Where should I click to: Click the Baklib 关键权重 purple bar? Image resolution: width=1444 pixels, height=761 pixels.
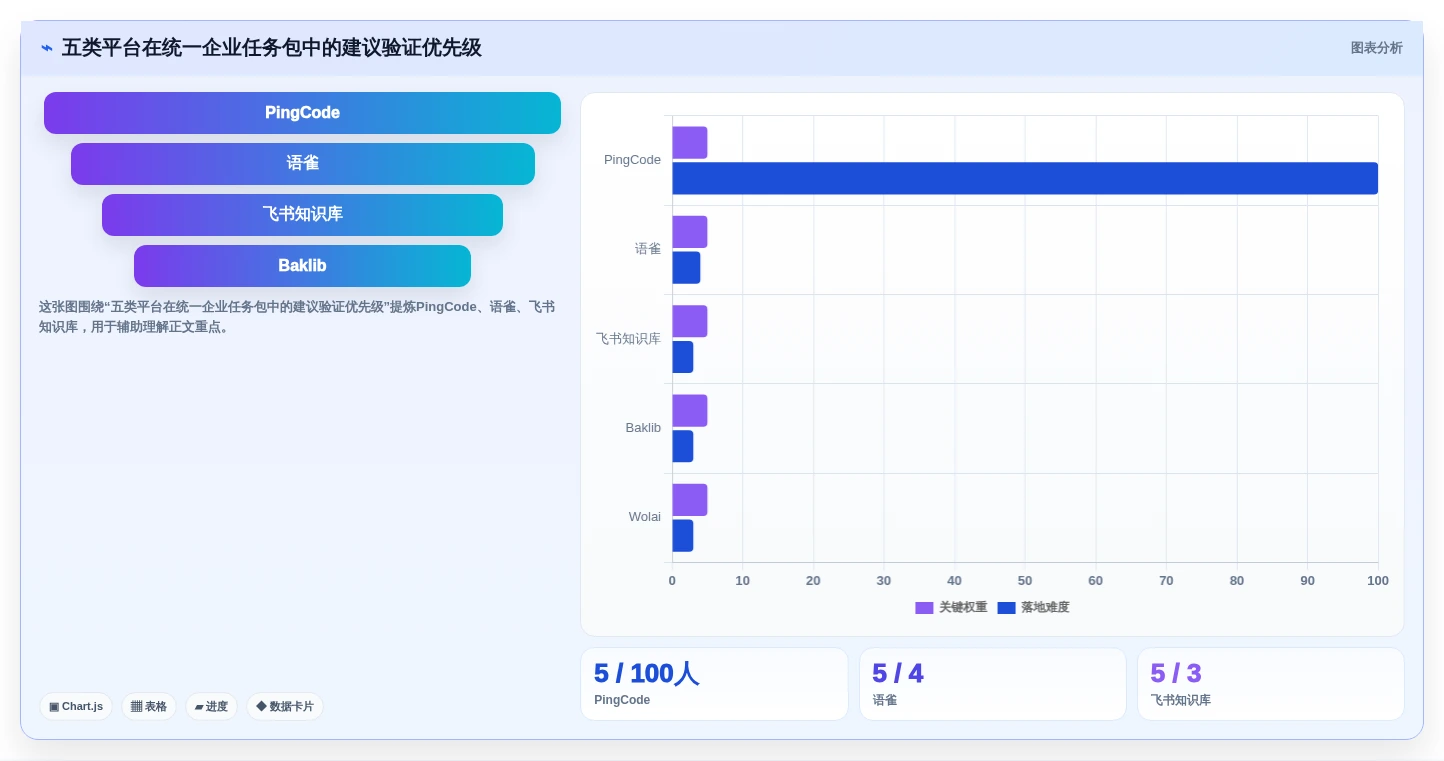click(x=690, y=411)
